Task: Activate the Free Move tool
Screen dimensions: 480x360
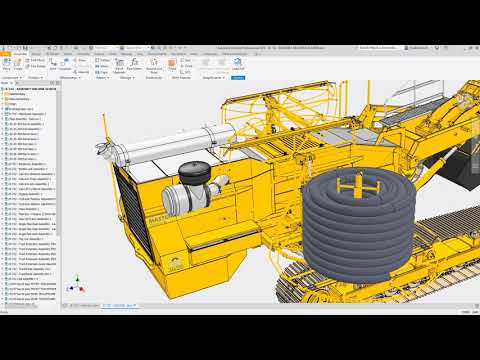Action: tap(35, 60)
